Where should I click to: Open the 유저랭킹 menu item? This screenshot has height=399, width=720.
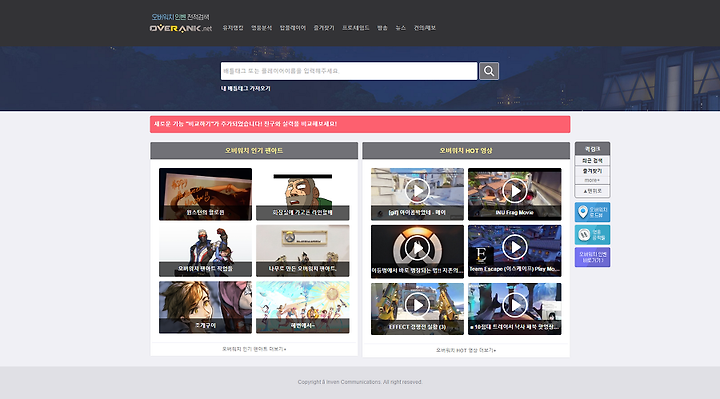click(233, 28)
